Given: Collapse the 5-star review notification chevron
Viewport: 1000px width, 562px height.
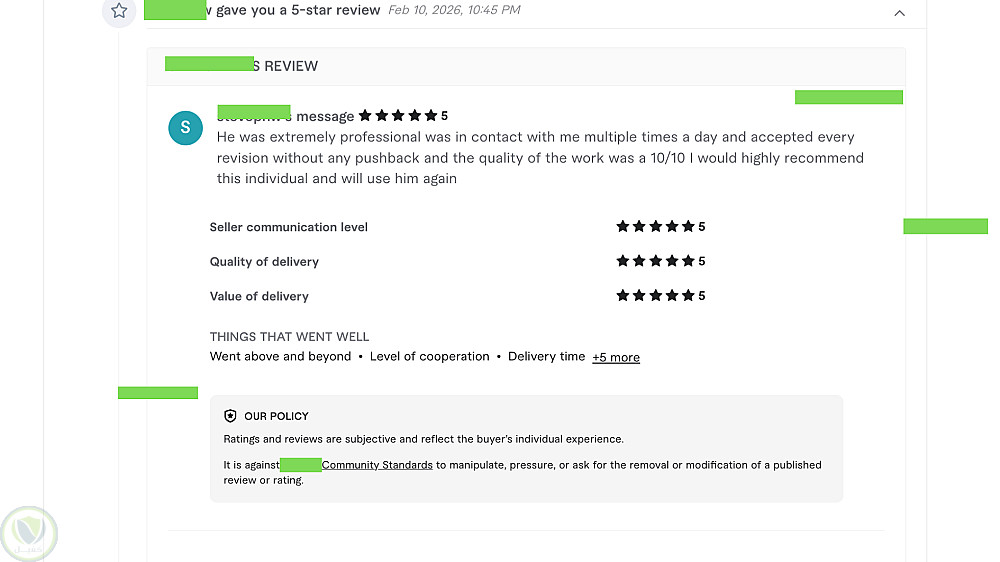Looking at the screenshot, I should (x=899, y=13).
